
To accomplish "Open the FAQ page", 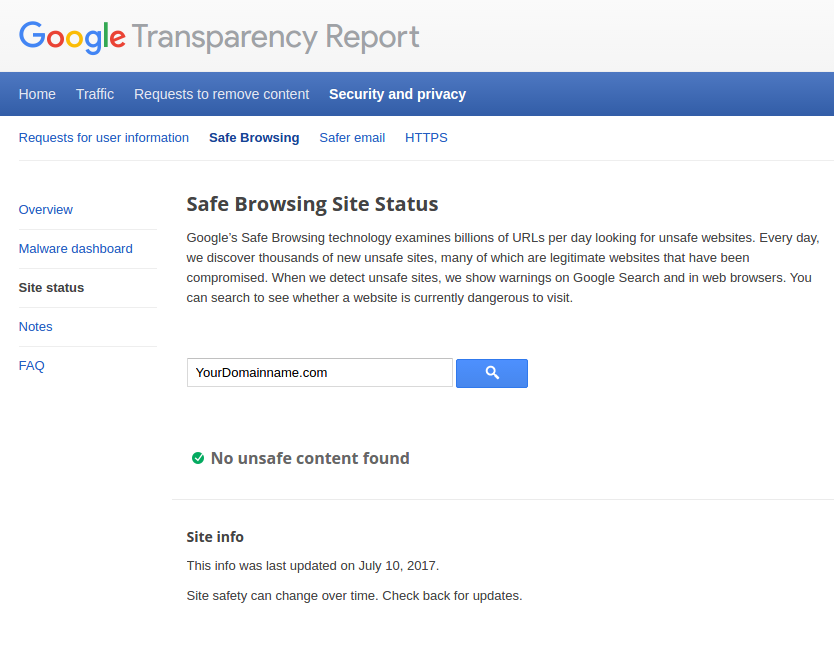I will [31, 365].
